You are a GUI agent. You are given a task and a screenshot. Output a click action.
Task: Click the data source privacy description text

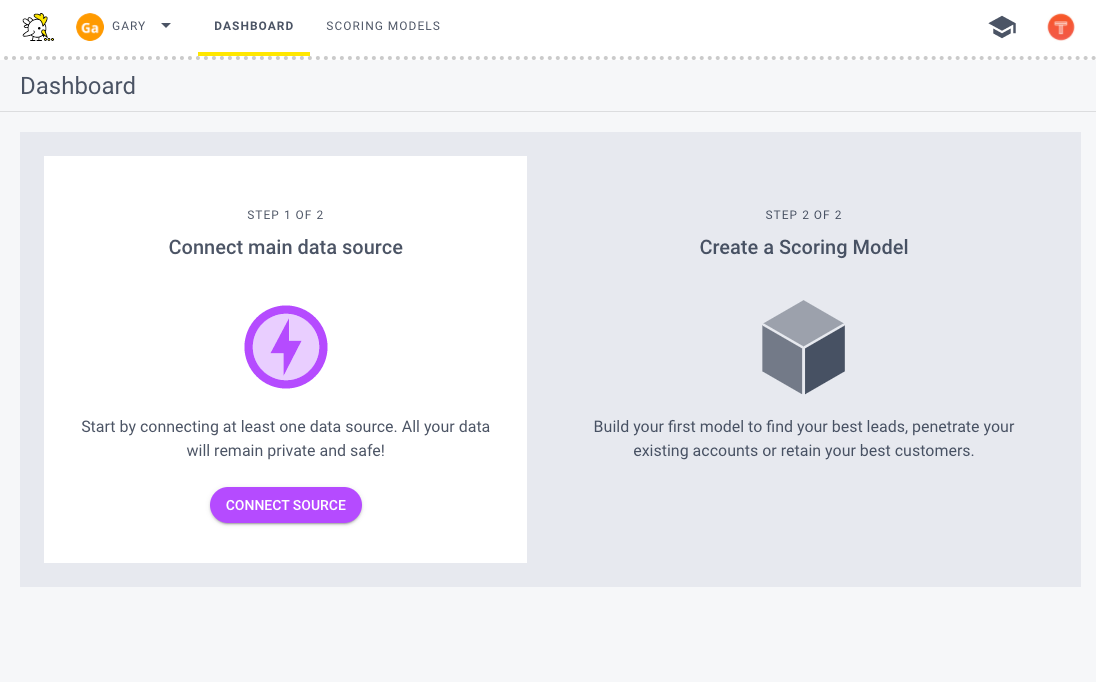click(x=286, y=438)
